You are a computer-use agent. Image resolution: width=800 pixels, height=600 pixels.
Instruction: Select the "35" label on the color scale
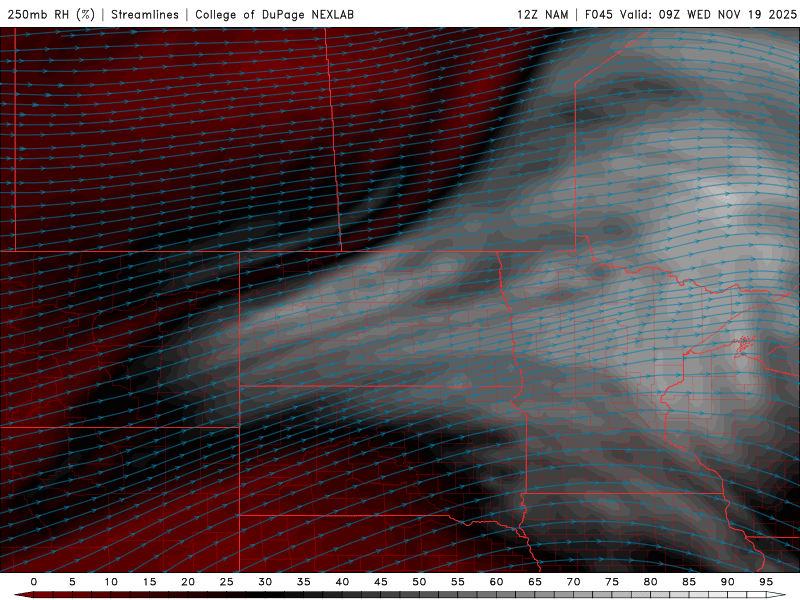pos(304,582)
